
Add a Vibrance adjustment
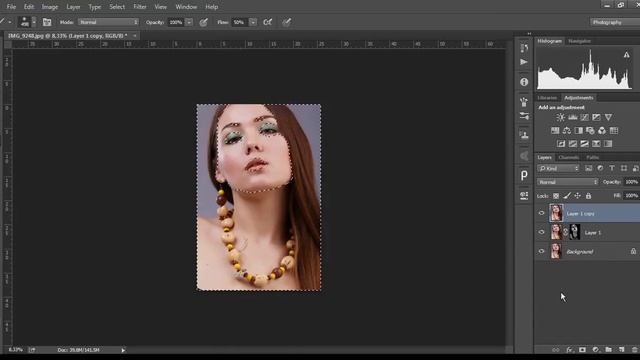tap(608, 118)
